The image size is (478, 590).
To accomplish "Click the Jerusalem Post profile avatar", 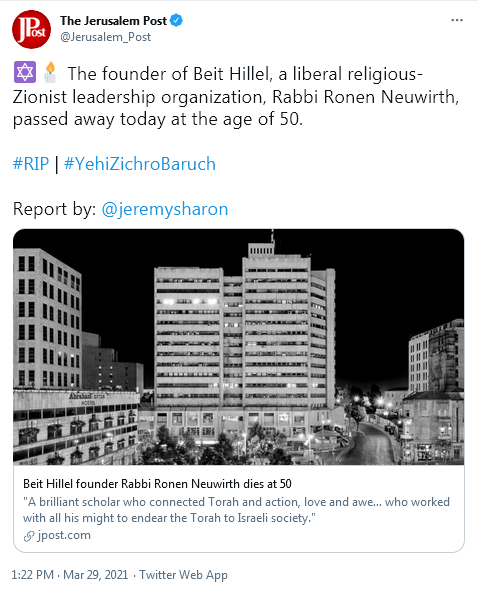I will click(x=31, y=29).
